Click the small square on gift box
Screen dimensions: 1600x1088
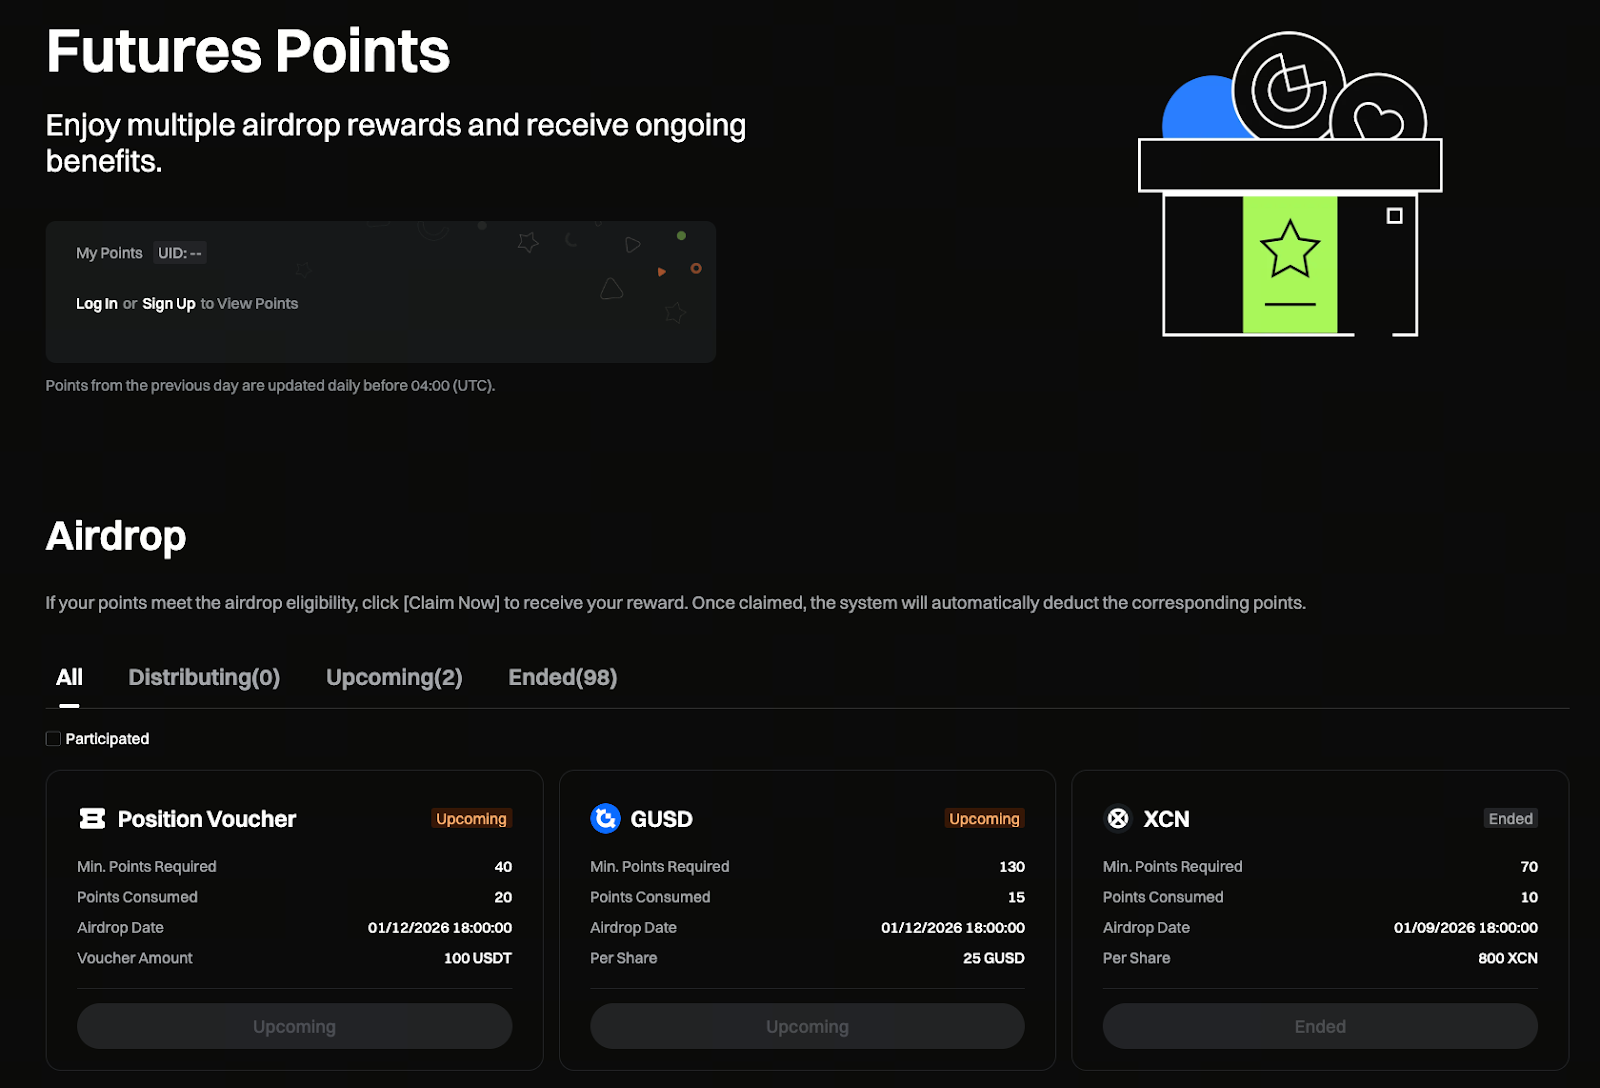(x=1394, y=216)
